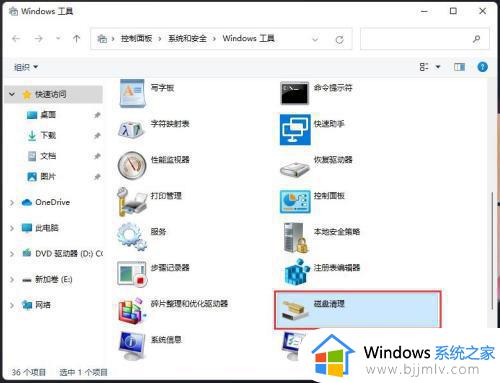This screenshot has width=500, height=383.
Task: Select New Volume (E:) in navigation pane
Action: tap(53, 280)
